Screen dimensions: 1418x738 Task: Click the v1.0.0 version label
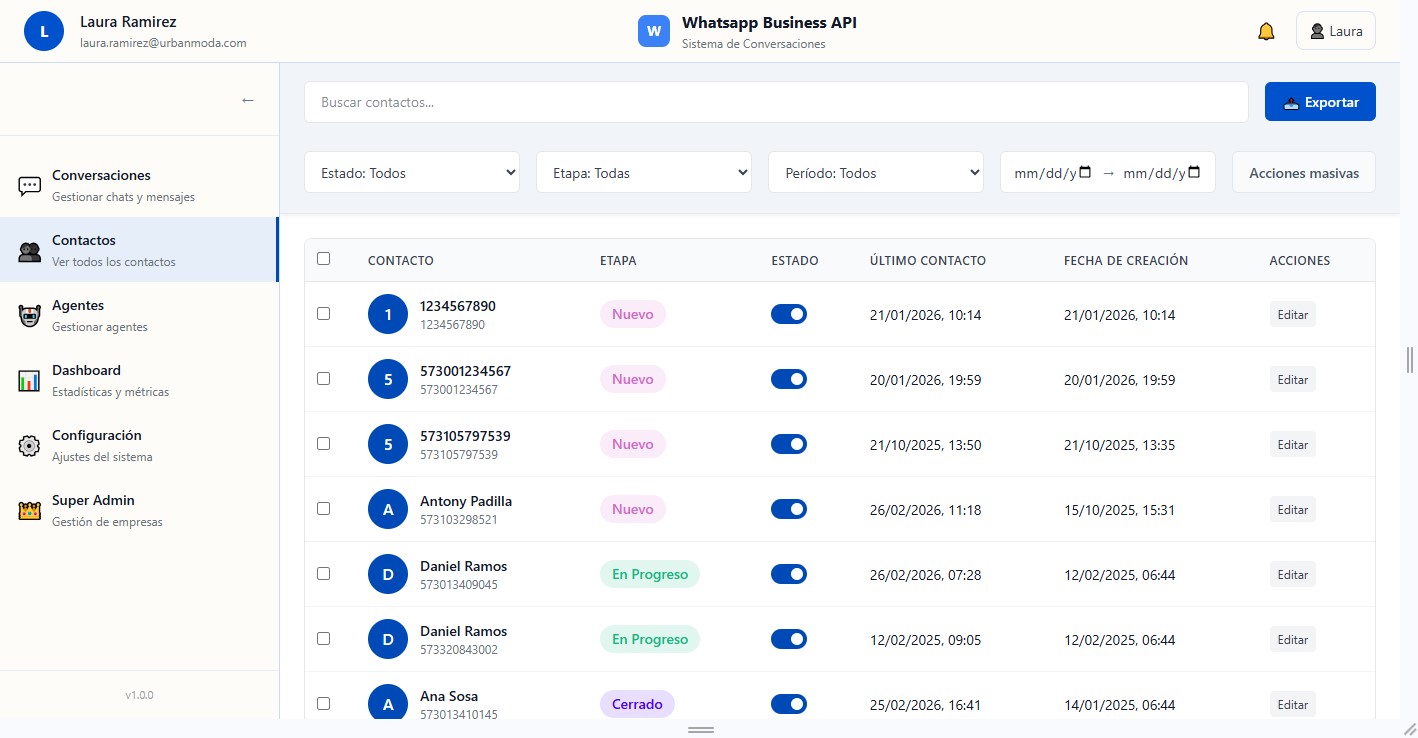[139, 695]
